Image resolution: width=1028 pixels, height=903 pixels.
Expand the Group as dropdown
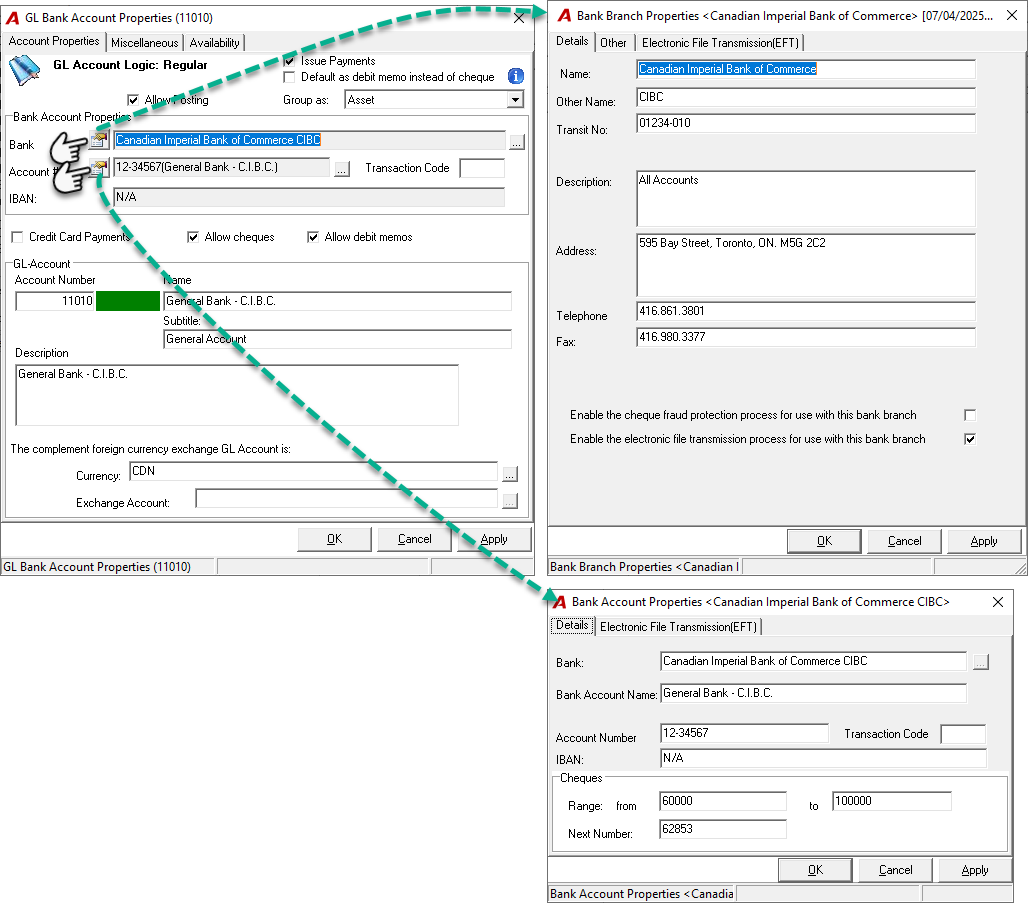pyautogui.click(x=516, y=100)
